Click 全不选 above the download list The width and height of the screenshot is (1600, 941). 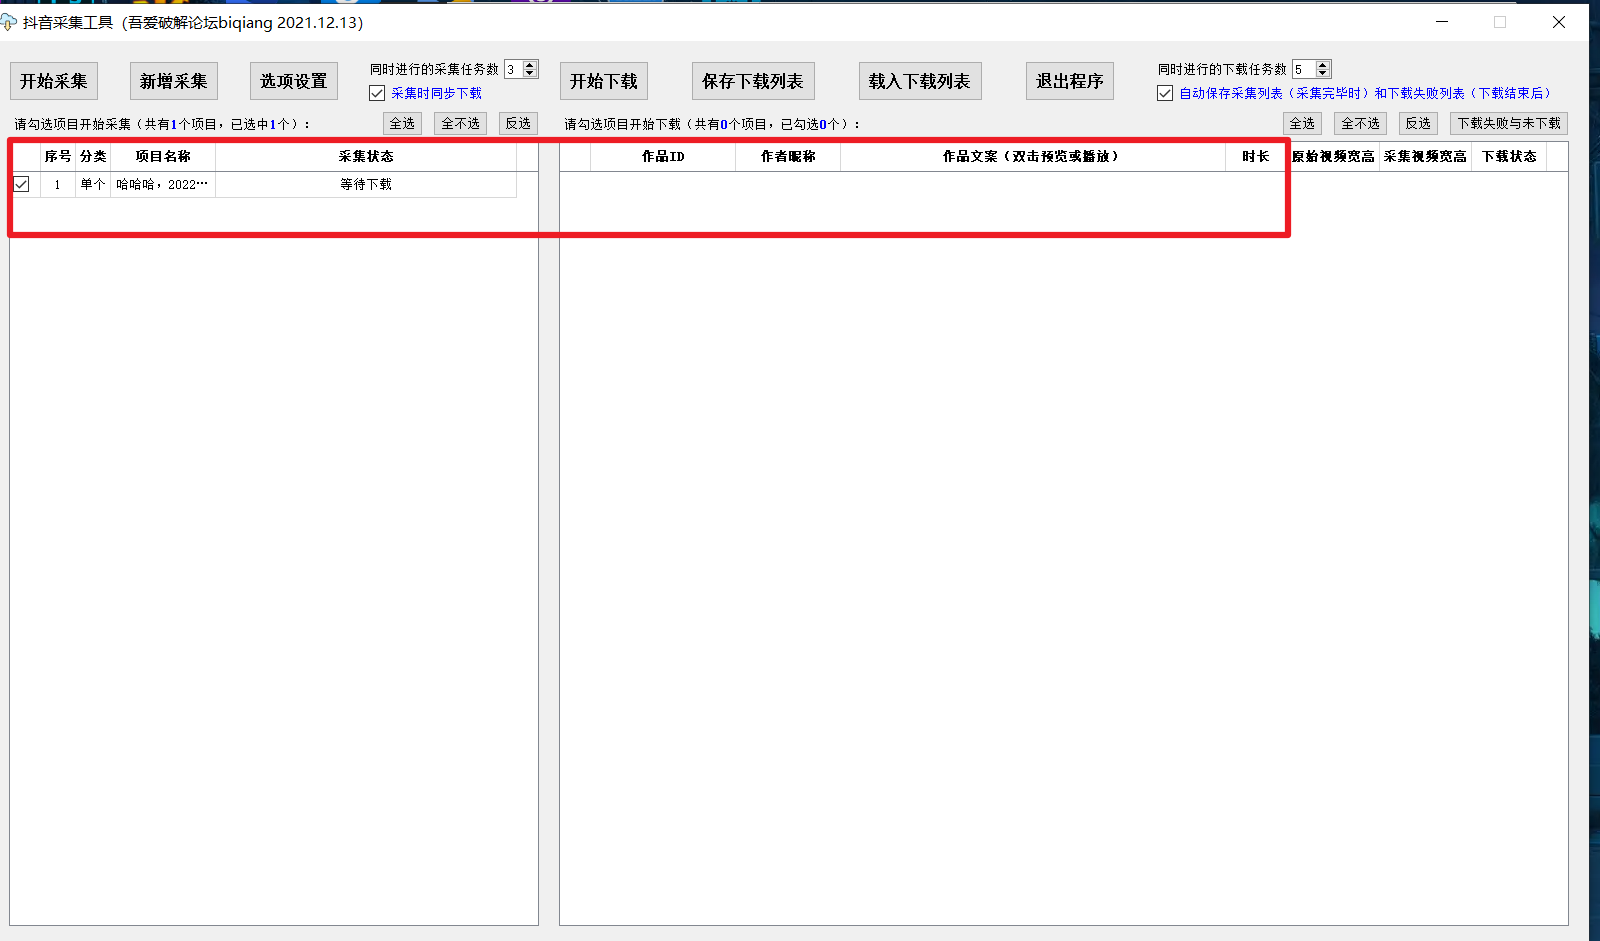(1360, 123)
